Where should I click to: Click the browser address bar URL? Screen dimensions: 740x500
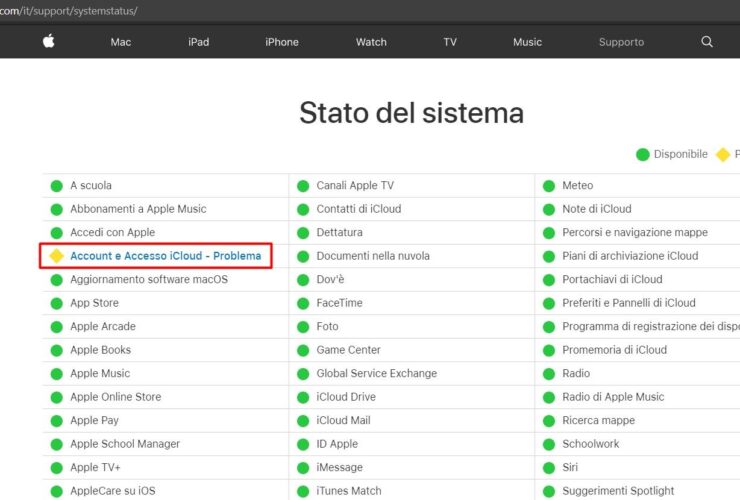point(68,11)
